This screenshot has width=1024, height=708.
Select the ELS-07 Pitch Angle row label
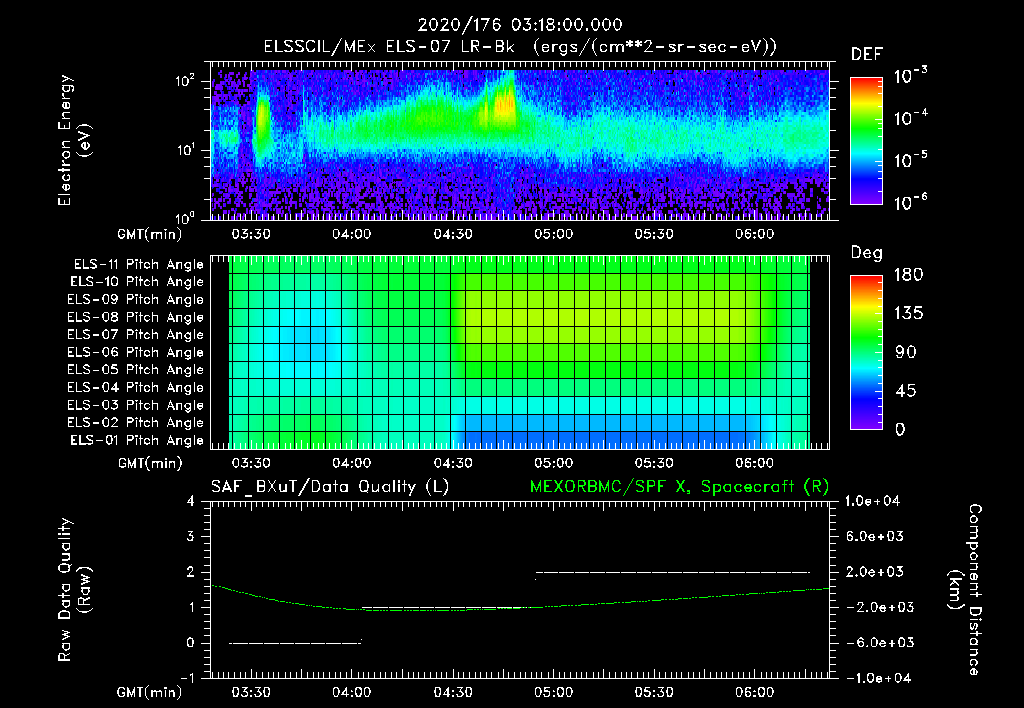pos(136,334)
